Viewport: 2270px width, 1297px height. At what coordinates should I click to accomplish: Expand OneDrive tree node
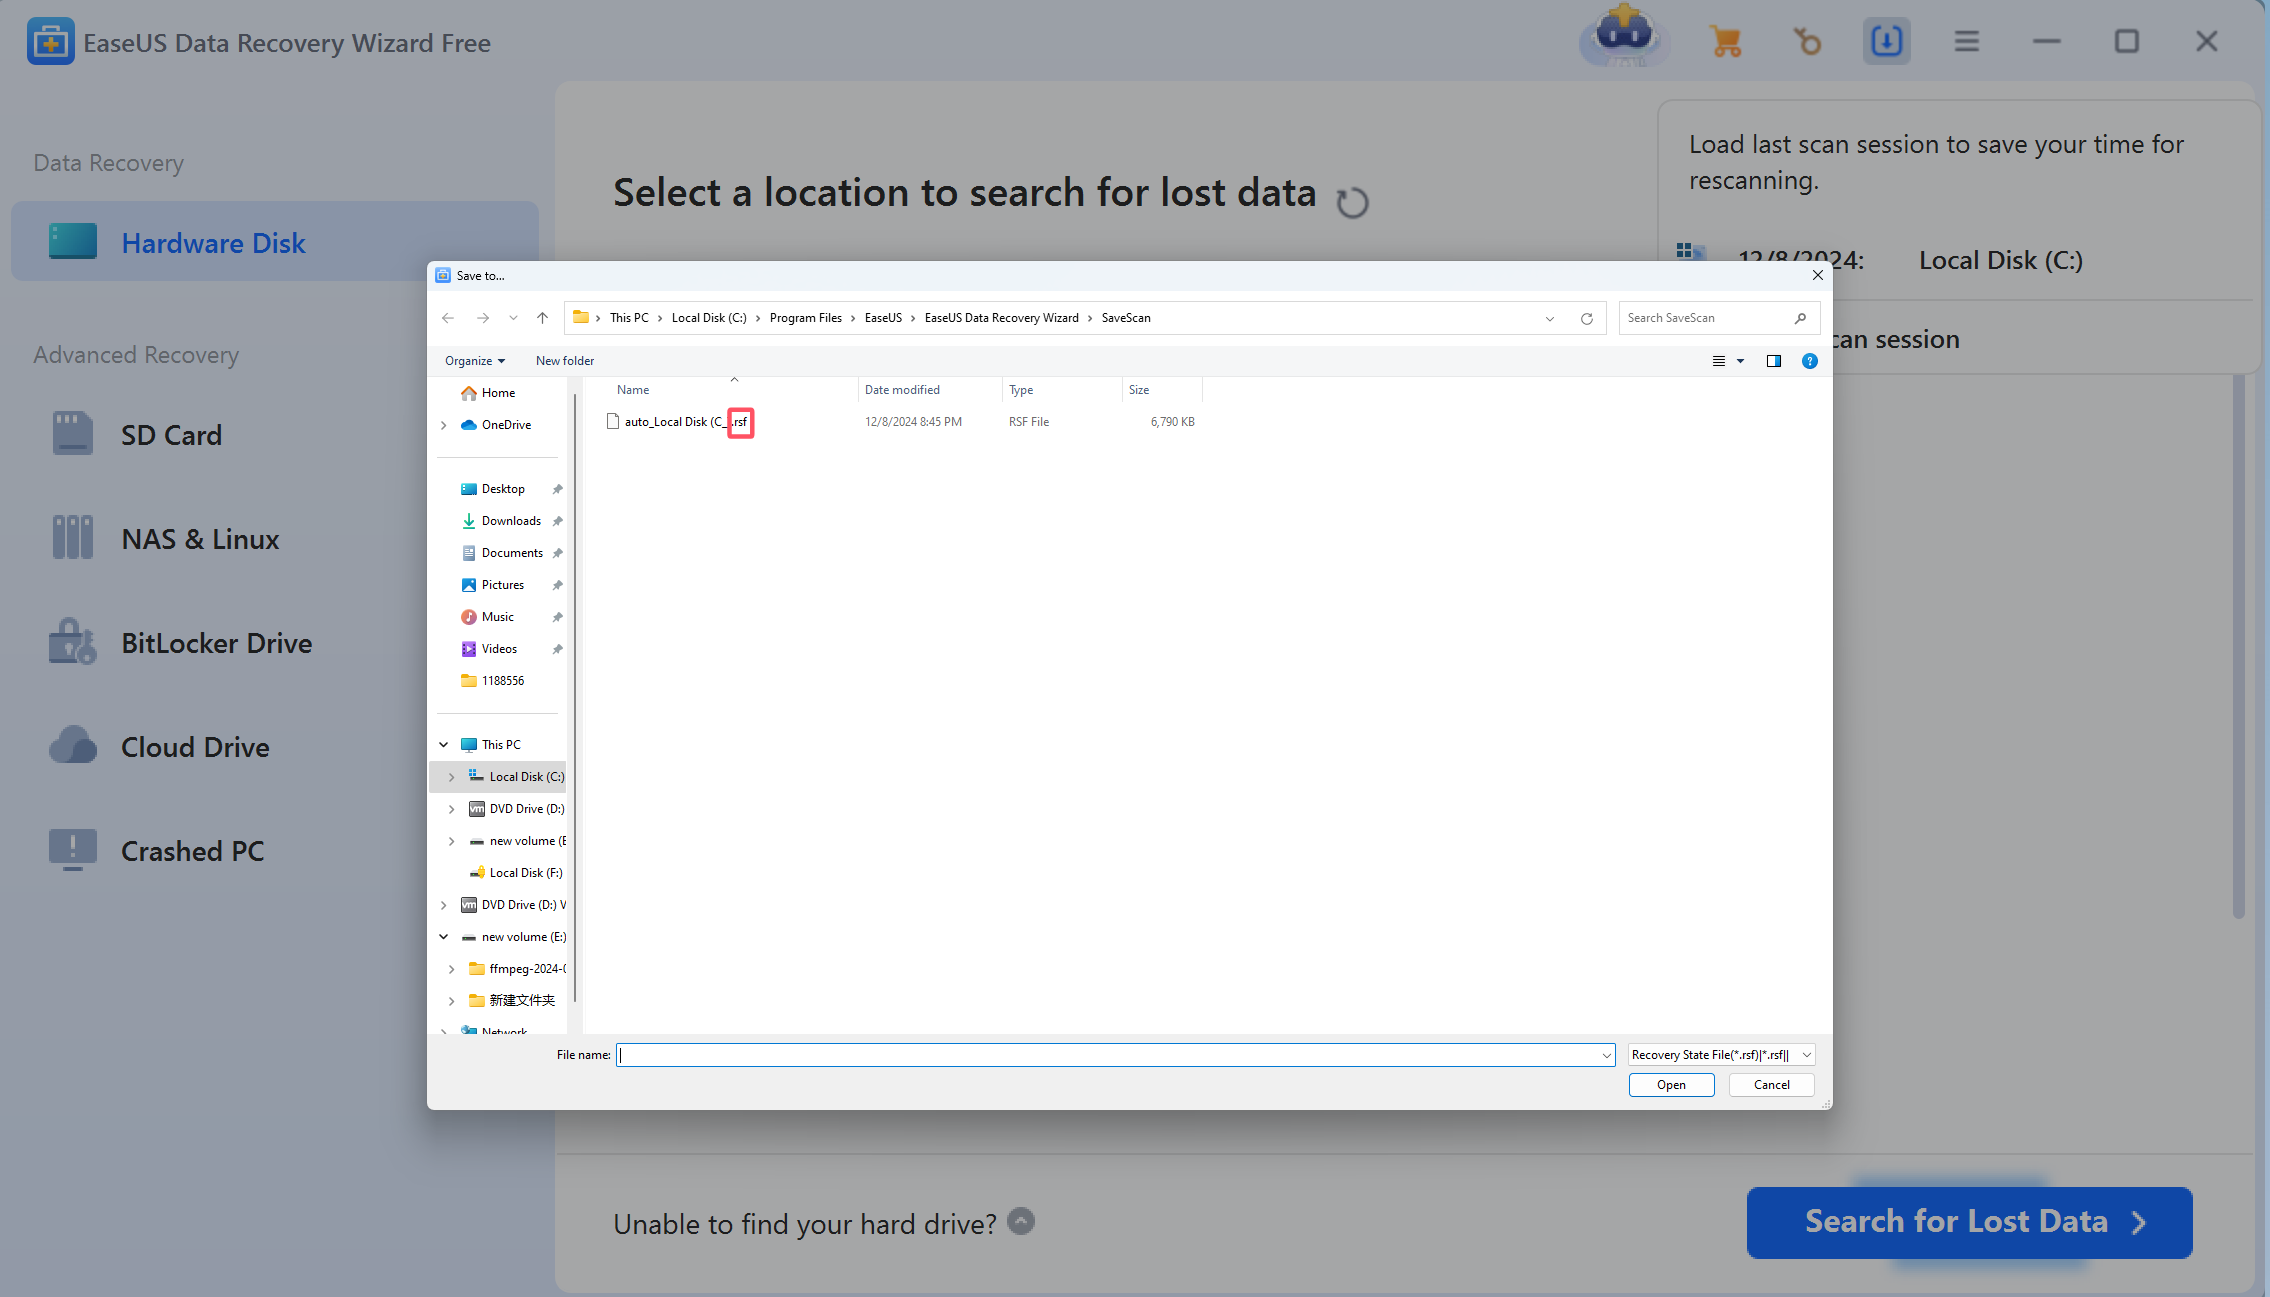pos(444,425)
